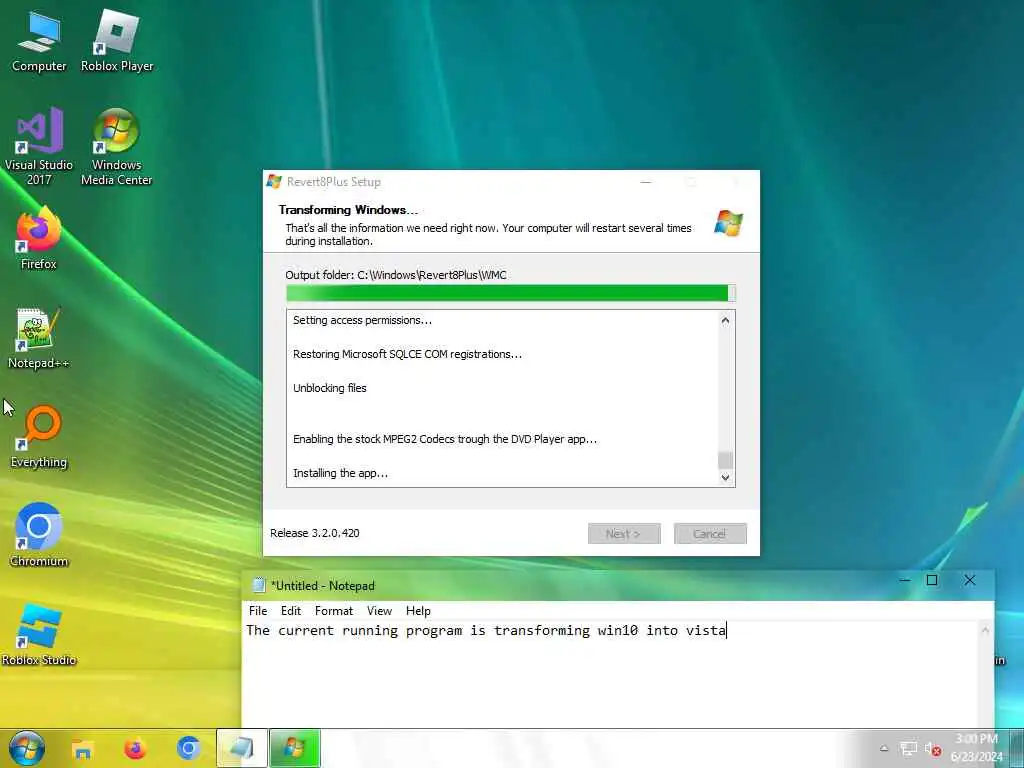Open the File menu in Notepad
Viewport: 1024px width, 768px height.
coord(258,611)
